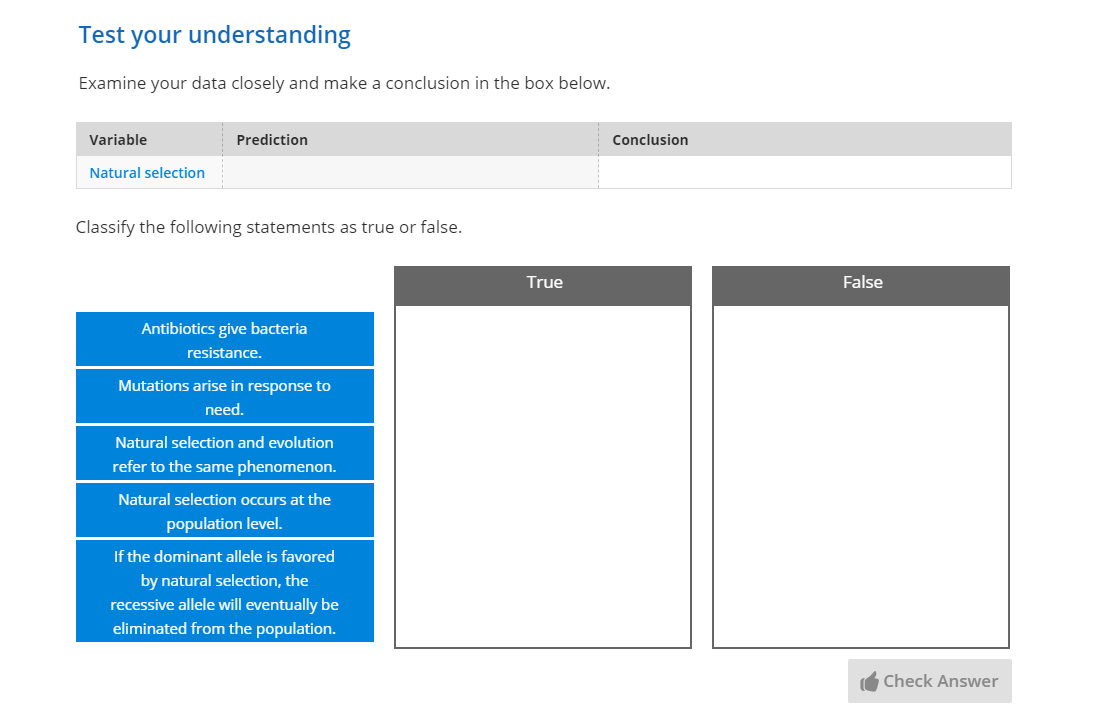This screenshot has height=722, width=1094.
Task: Click inside the False answer box
Action: click(861, 476)
